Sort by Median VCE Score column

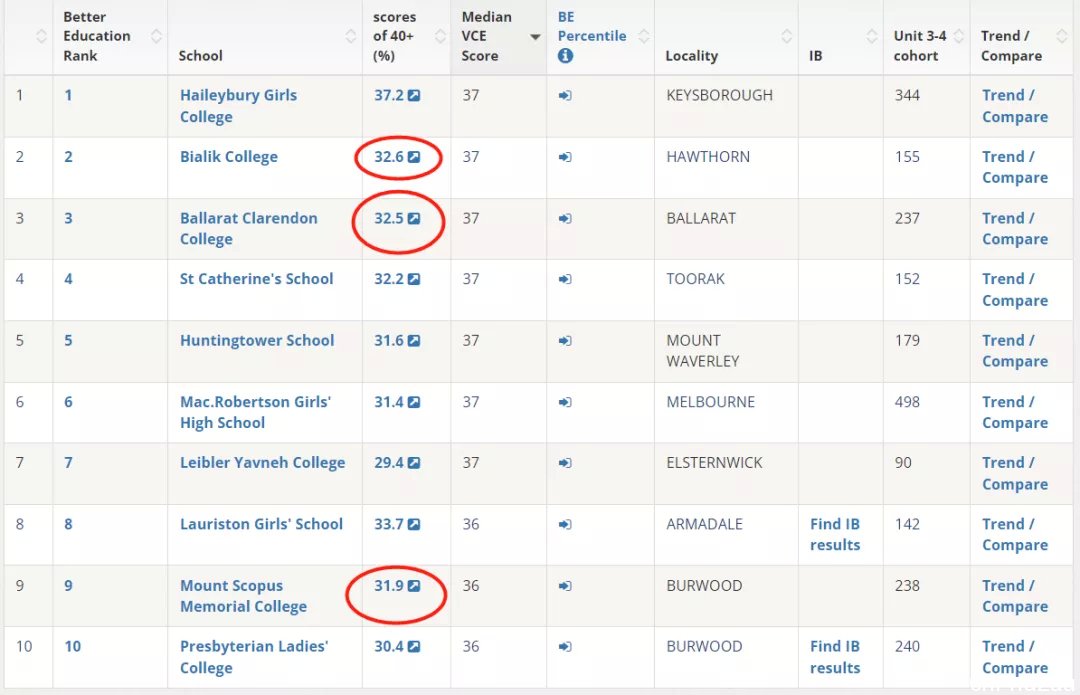point(535,37)
